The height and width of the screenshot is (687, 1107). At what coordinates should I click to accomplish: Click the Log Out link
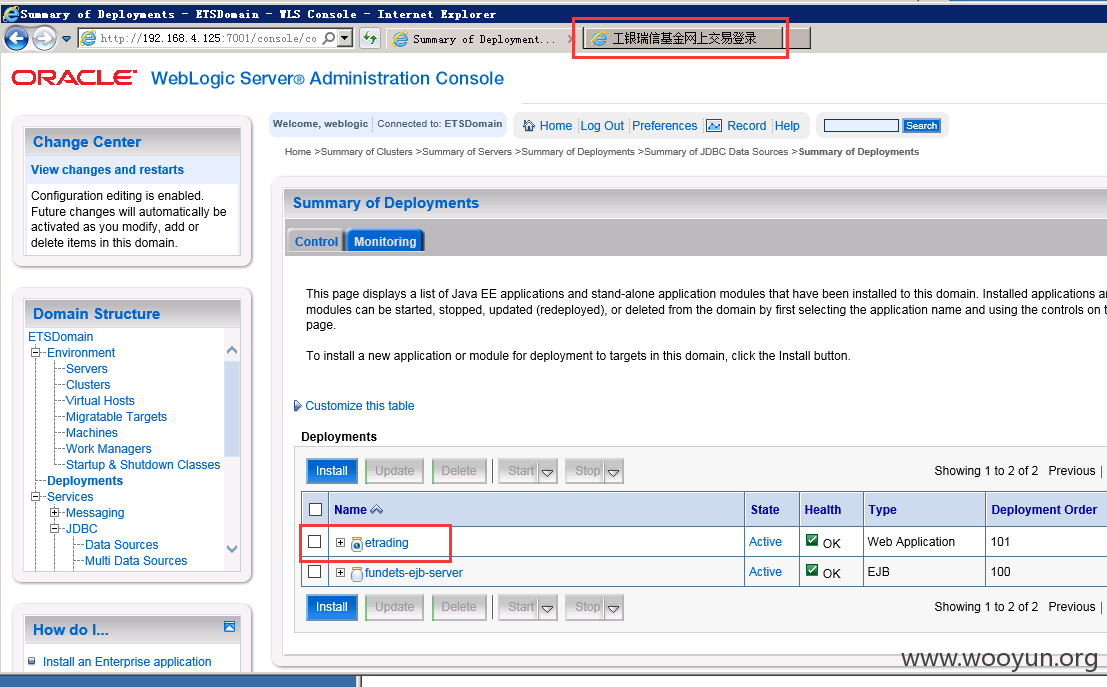pos(602,126)
